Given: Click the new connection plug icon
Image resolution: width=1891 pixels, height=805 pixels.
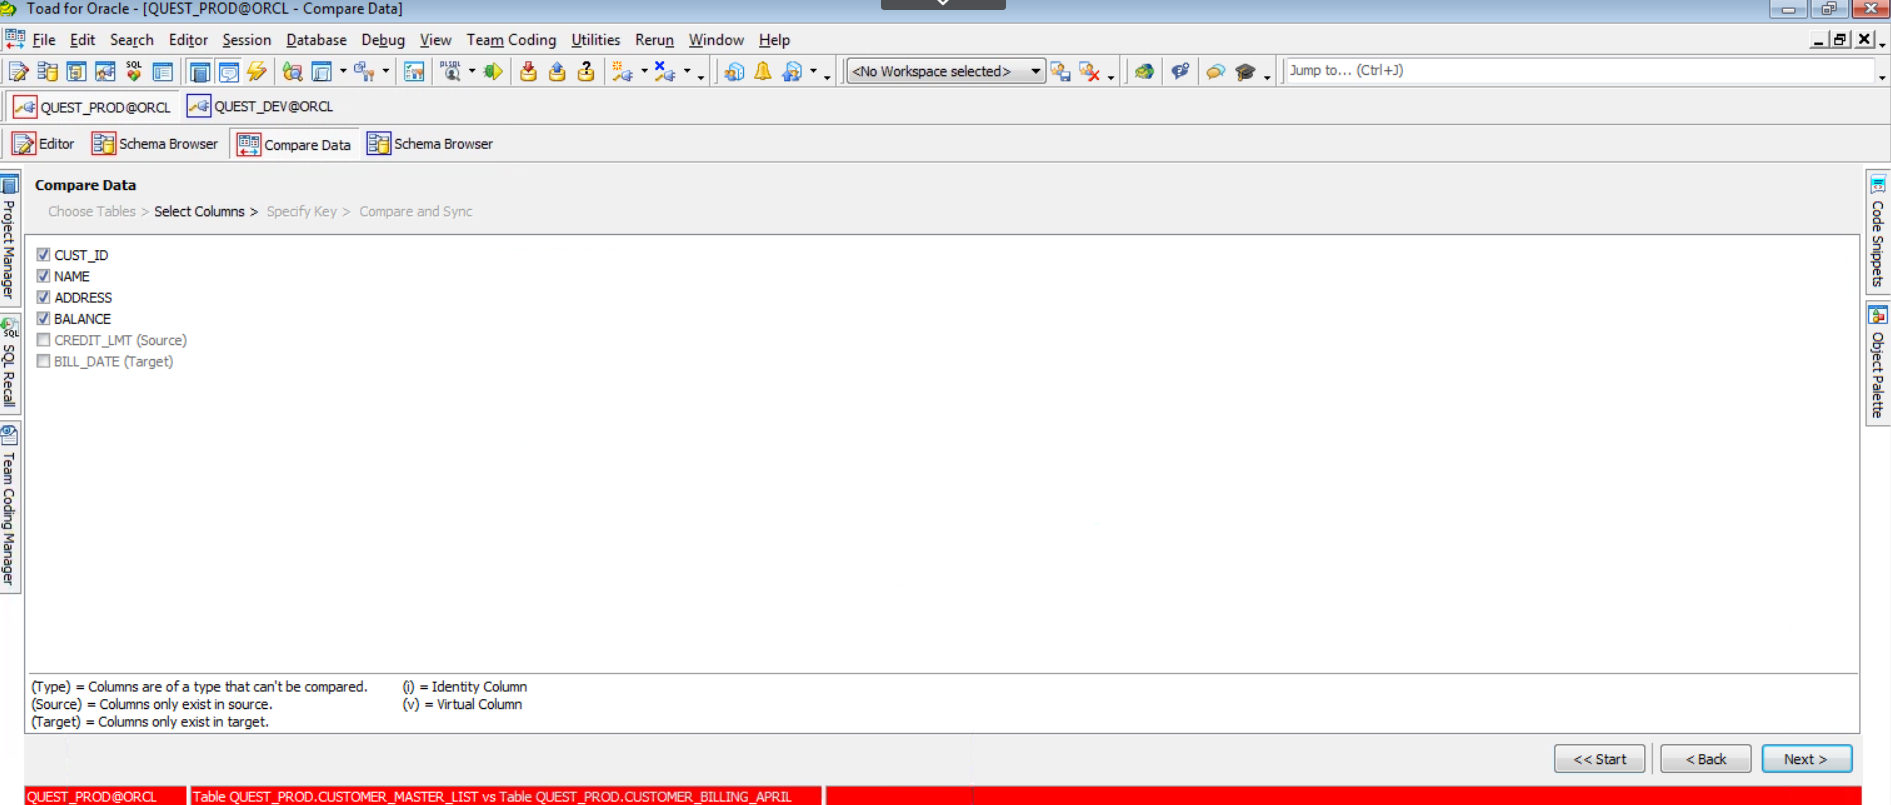Looking at the screenshot, I should click(x=622, y=71).
